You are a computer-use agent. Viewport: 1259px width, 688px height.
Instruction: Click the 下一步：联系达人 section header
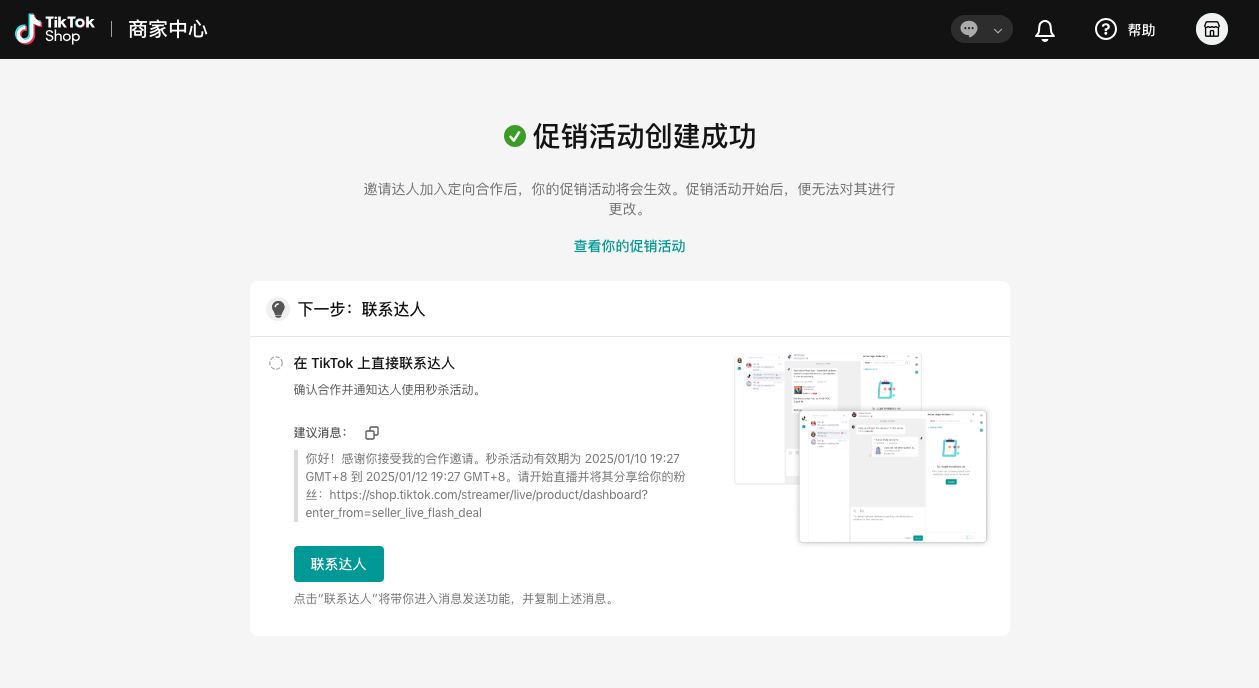pyautogui.click(x=361, y=309)
